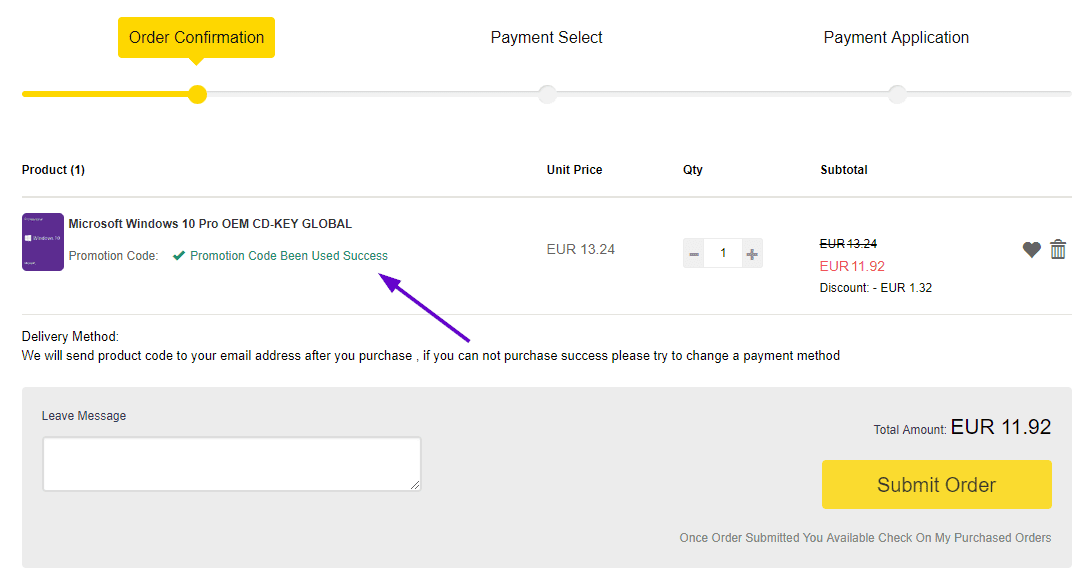The width and height of the screenshot is (1091, 581).
Task: Remove the product with the trash icon
Action: coord(1058,248)
